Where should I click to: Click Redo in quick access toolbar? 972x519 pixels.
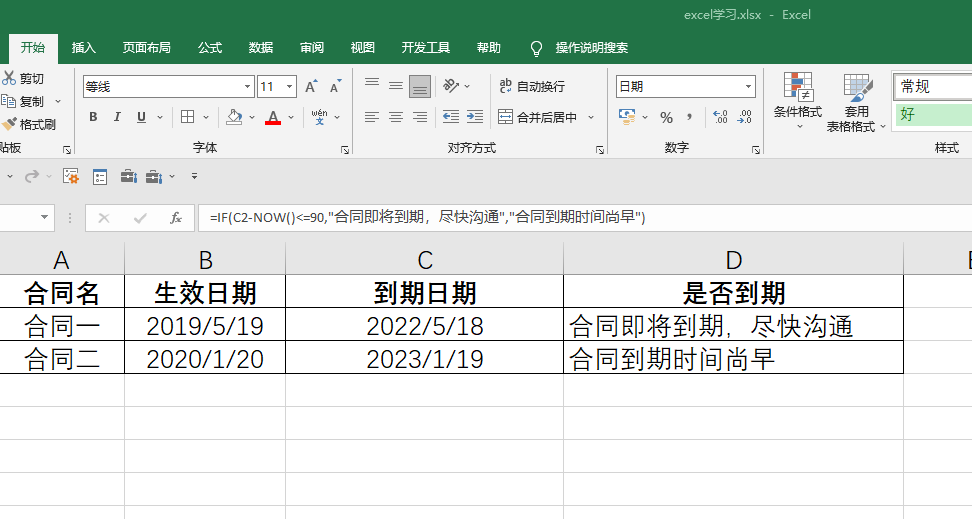(32, 177)
